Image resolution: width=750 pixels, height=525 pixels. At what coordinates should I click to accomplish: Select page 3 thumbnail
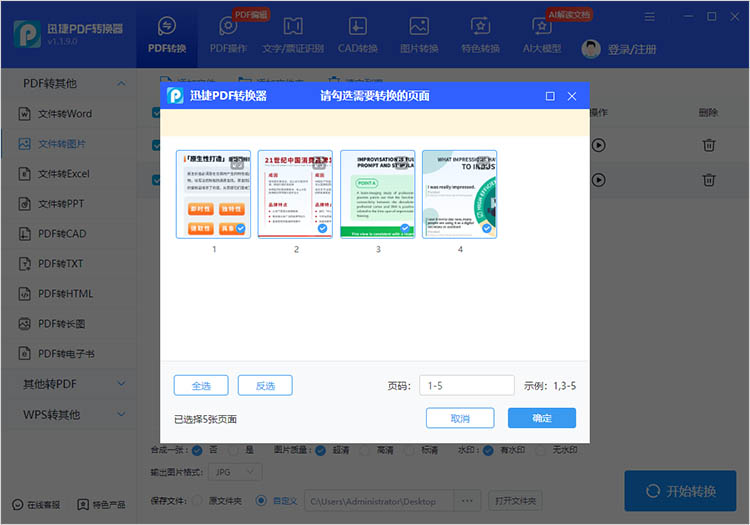pos(377,194)
